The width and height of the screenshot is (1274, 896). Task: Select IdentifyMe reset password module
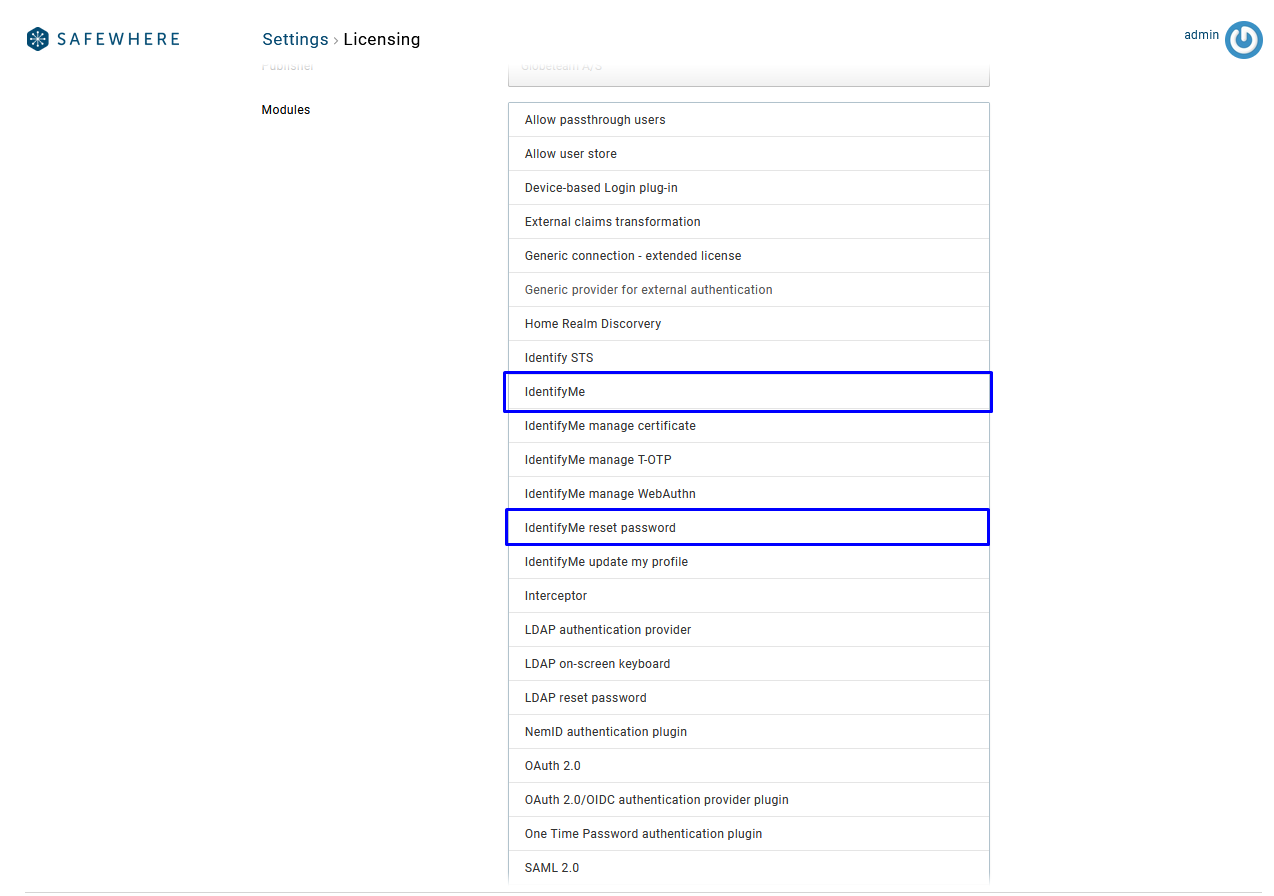click(x=600, y=528)
